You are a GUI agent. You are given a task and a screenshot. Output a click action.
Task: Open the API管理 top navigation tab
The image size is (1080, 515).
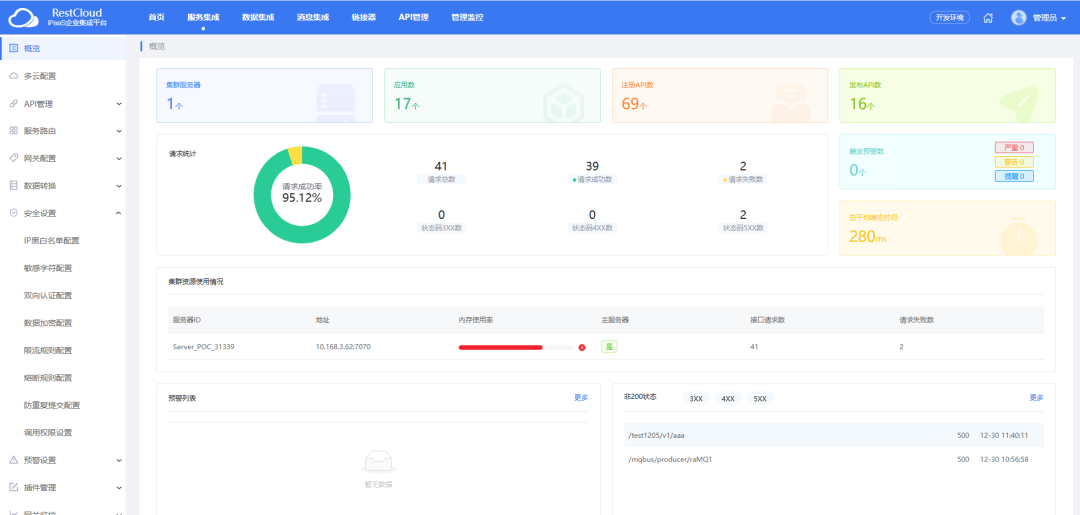(x=413, y=18)
